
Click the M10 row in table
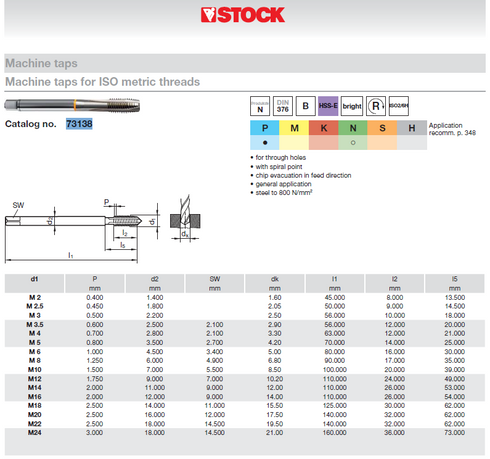(245, 369)
